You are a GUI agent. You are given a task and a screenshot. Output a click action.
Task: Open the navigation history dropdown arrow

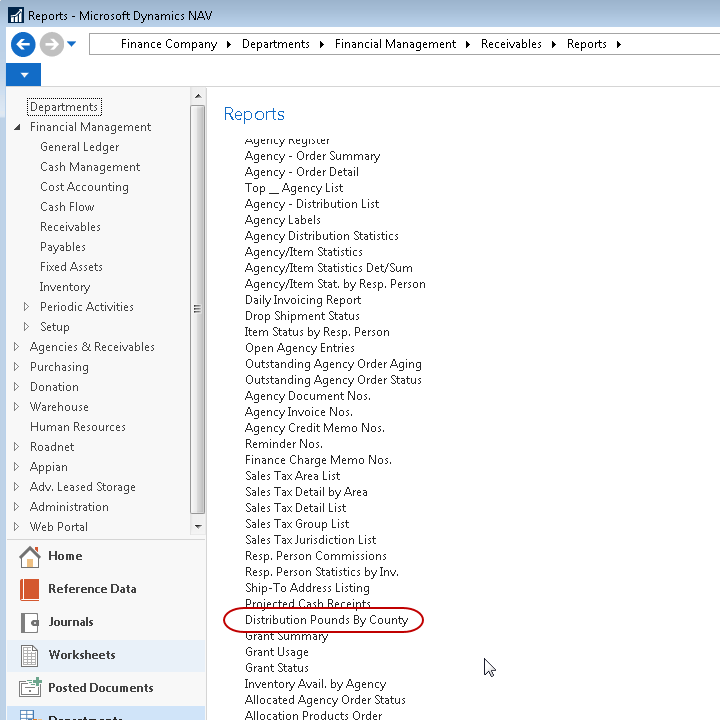pyautogui.click(x=72, y=44)
